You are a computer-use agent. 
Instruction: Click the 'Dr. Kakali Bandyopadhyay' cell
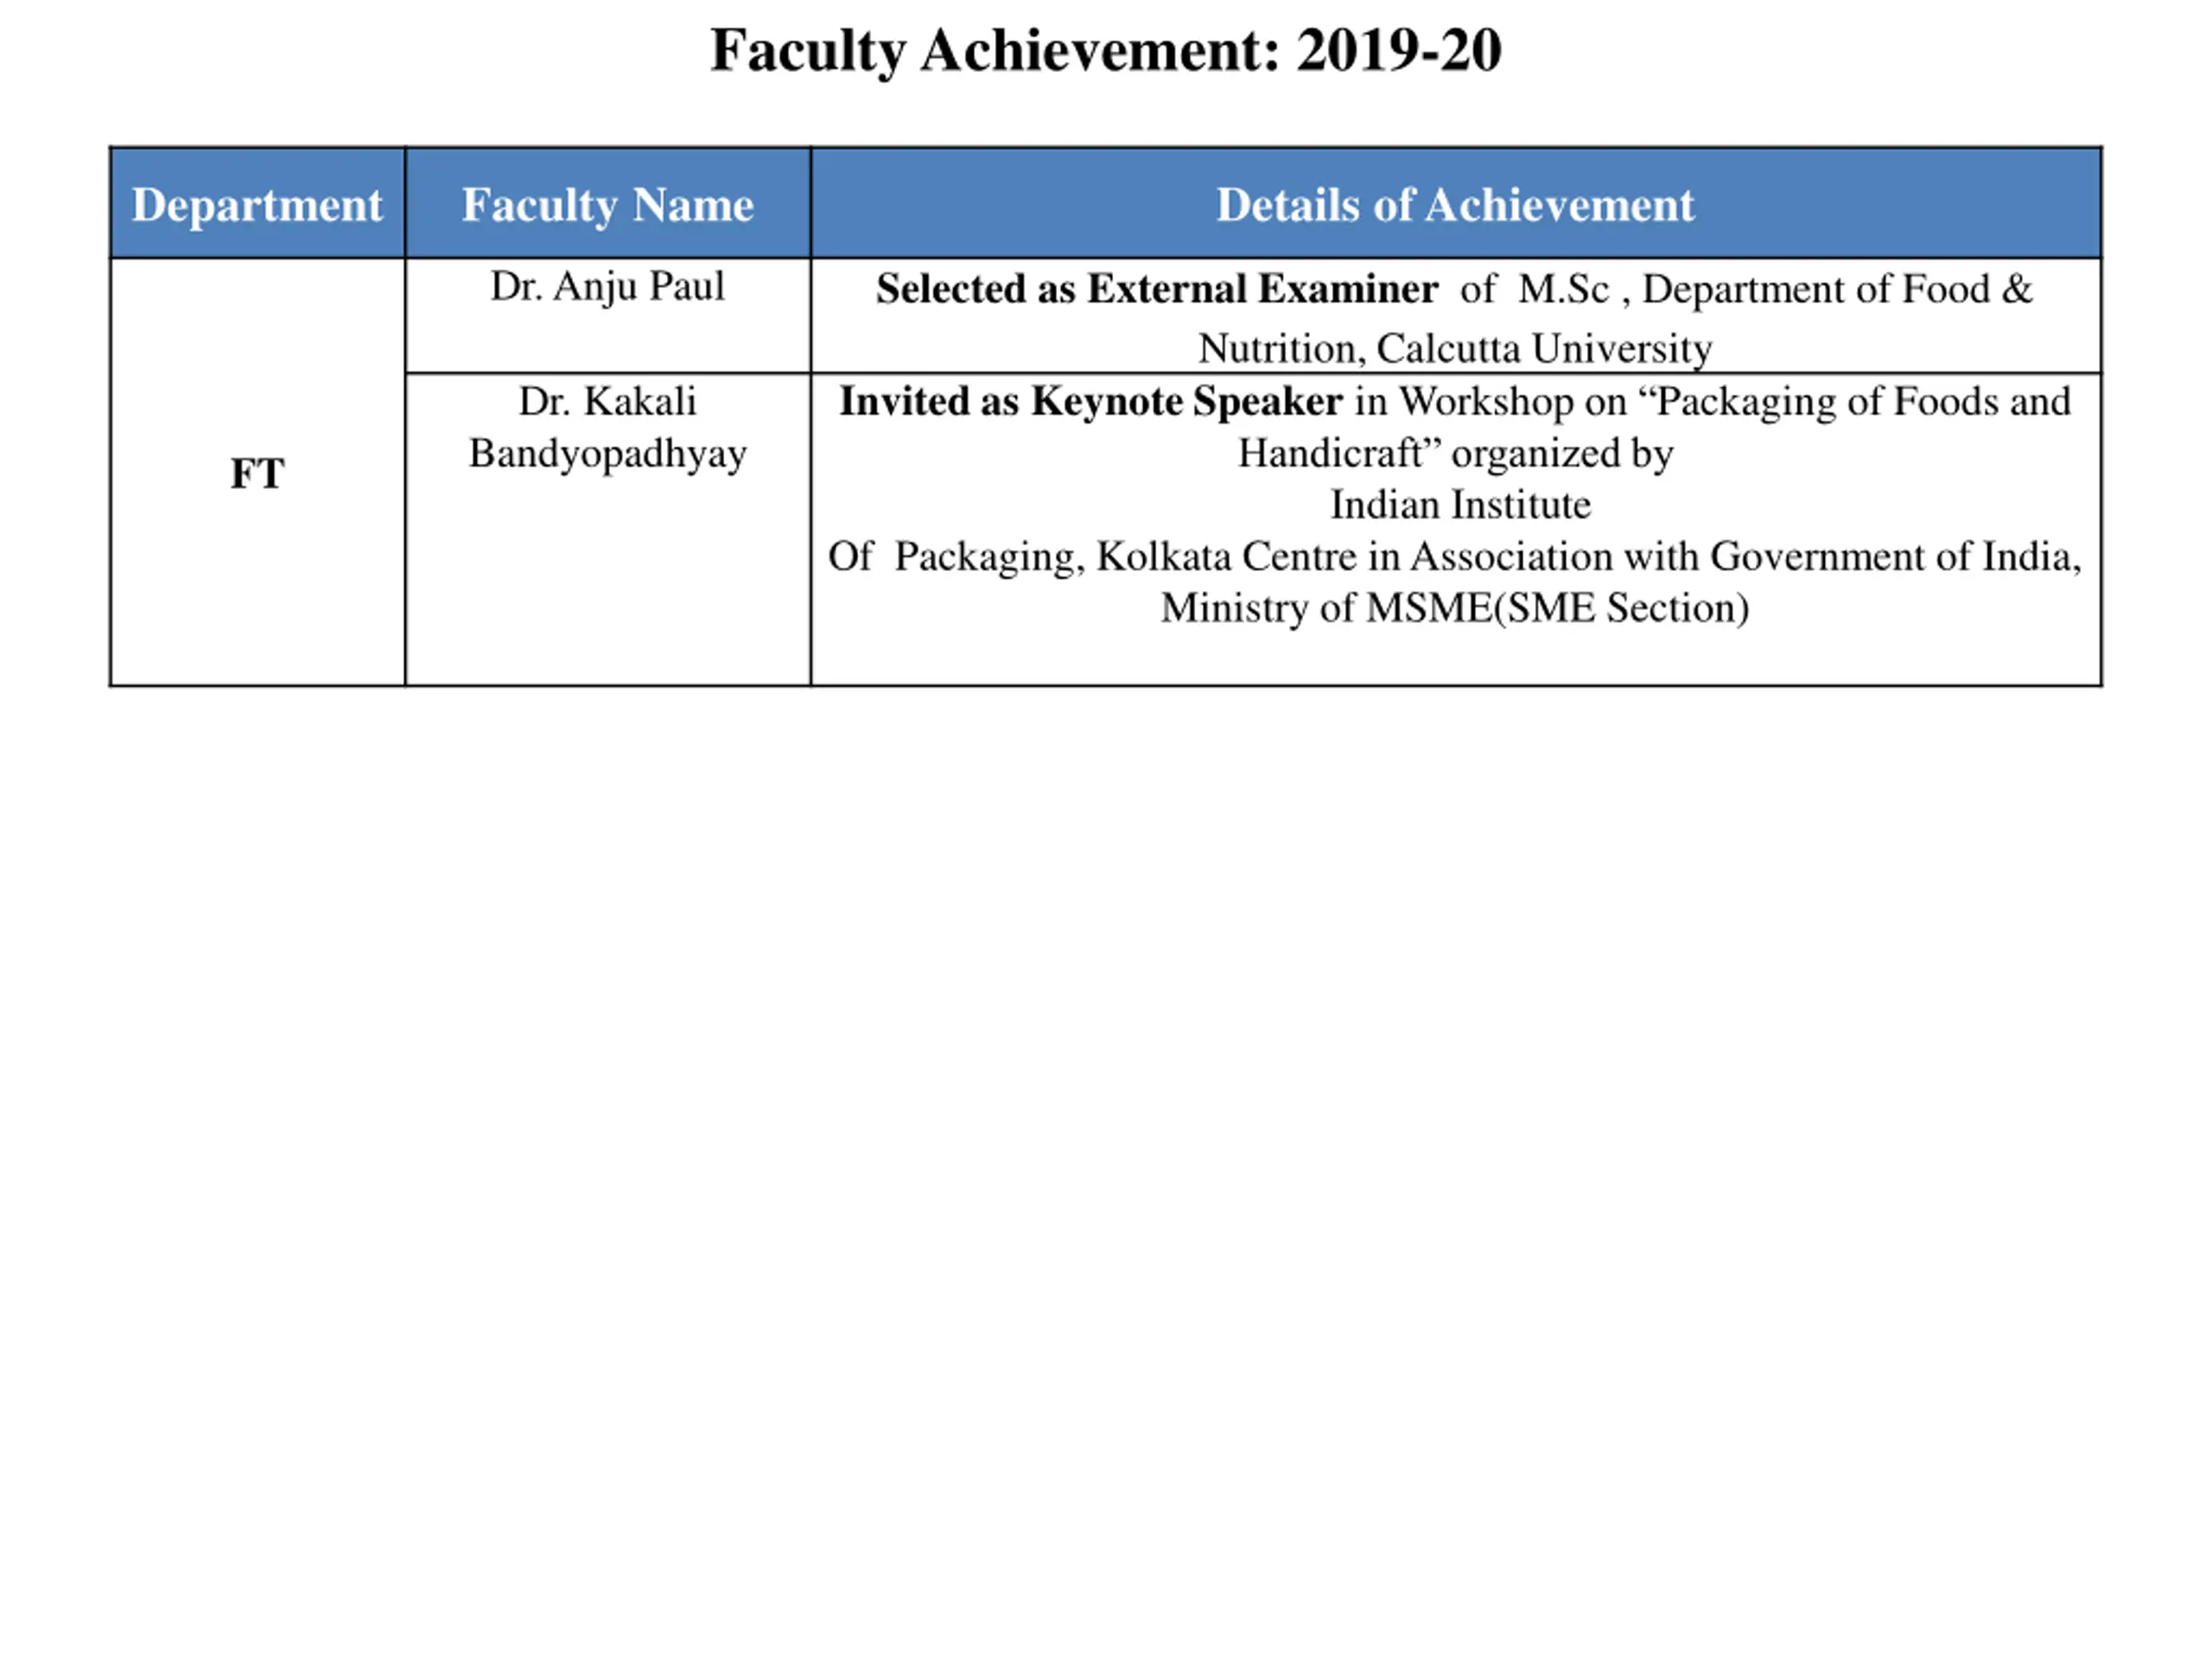608,529
